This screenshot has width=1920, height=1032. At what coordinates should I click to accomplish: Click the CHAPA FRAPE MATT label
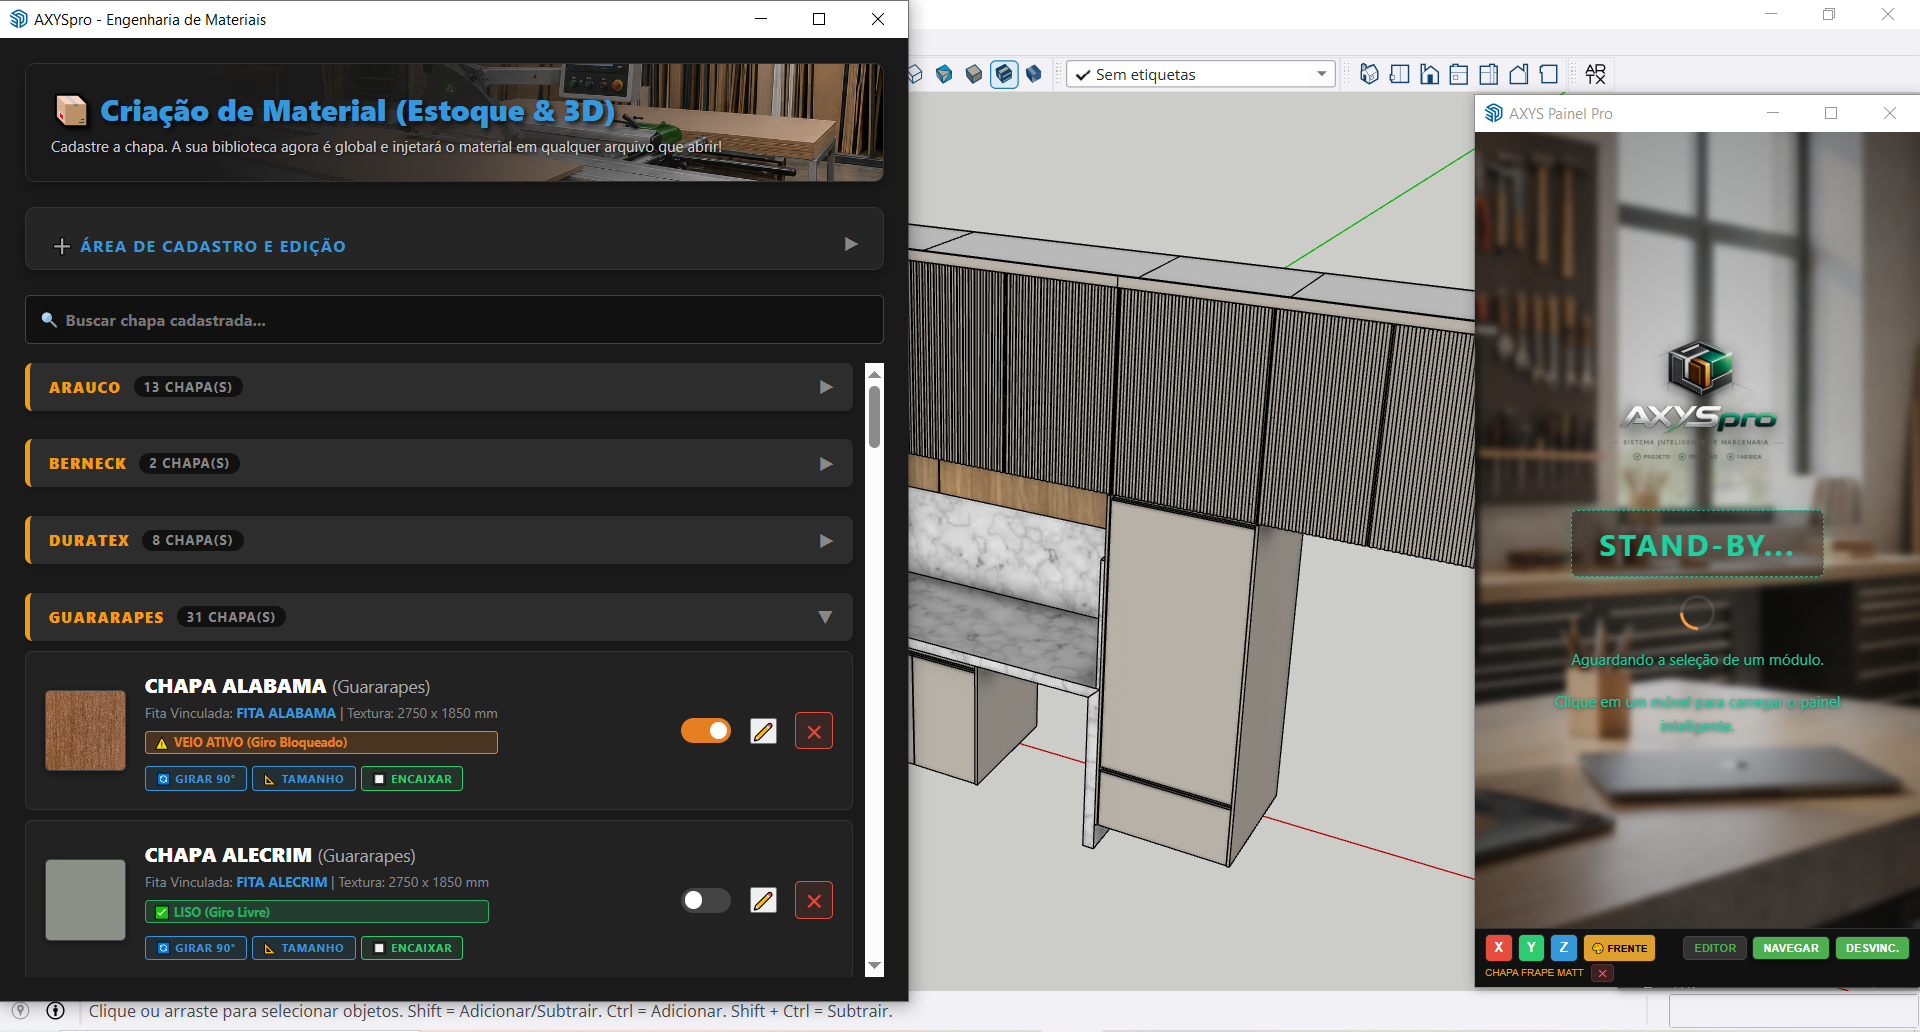(x=1534, y=973)
